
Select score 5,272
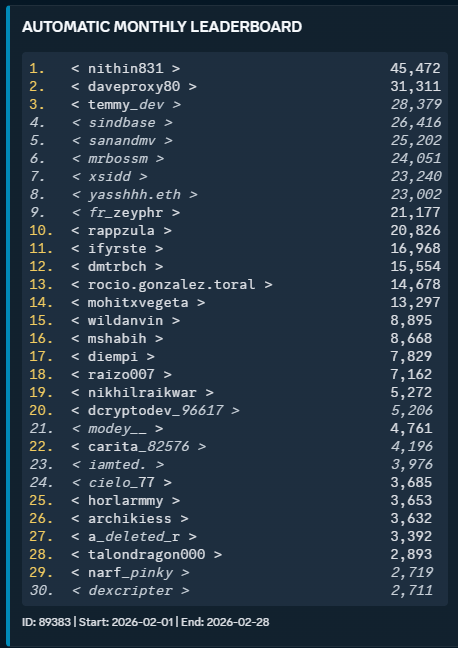[x=411, y=393]
